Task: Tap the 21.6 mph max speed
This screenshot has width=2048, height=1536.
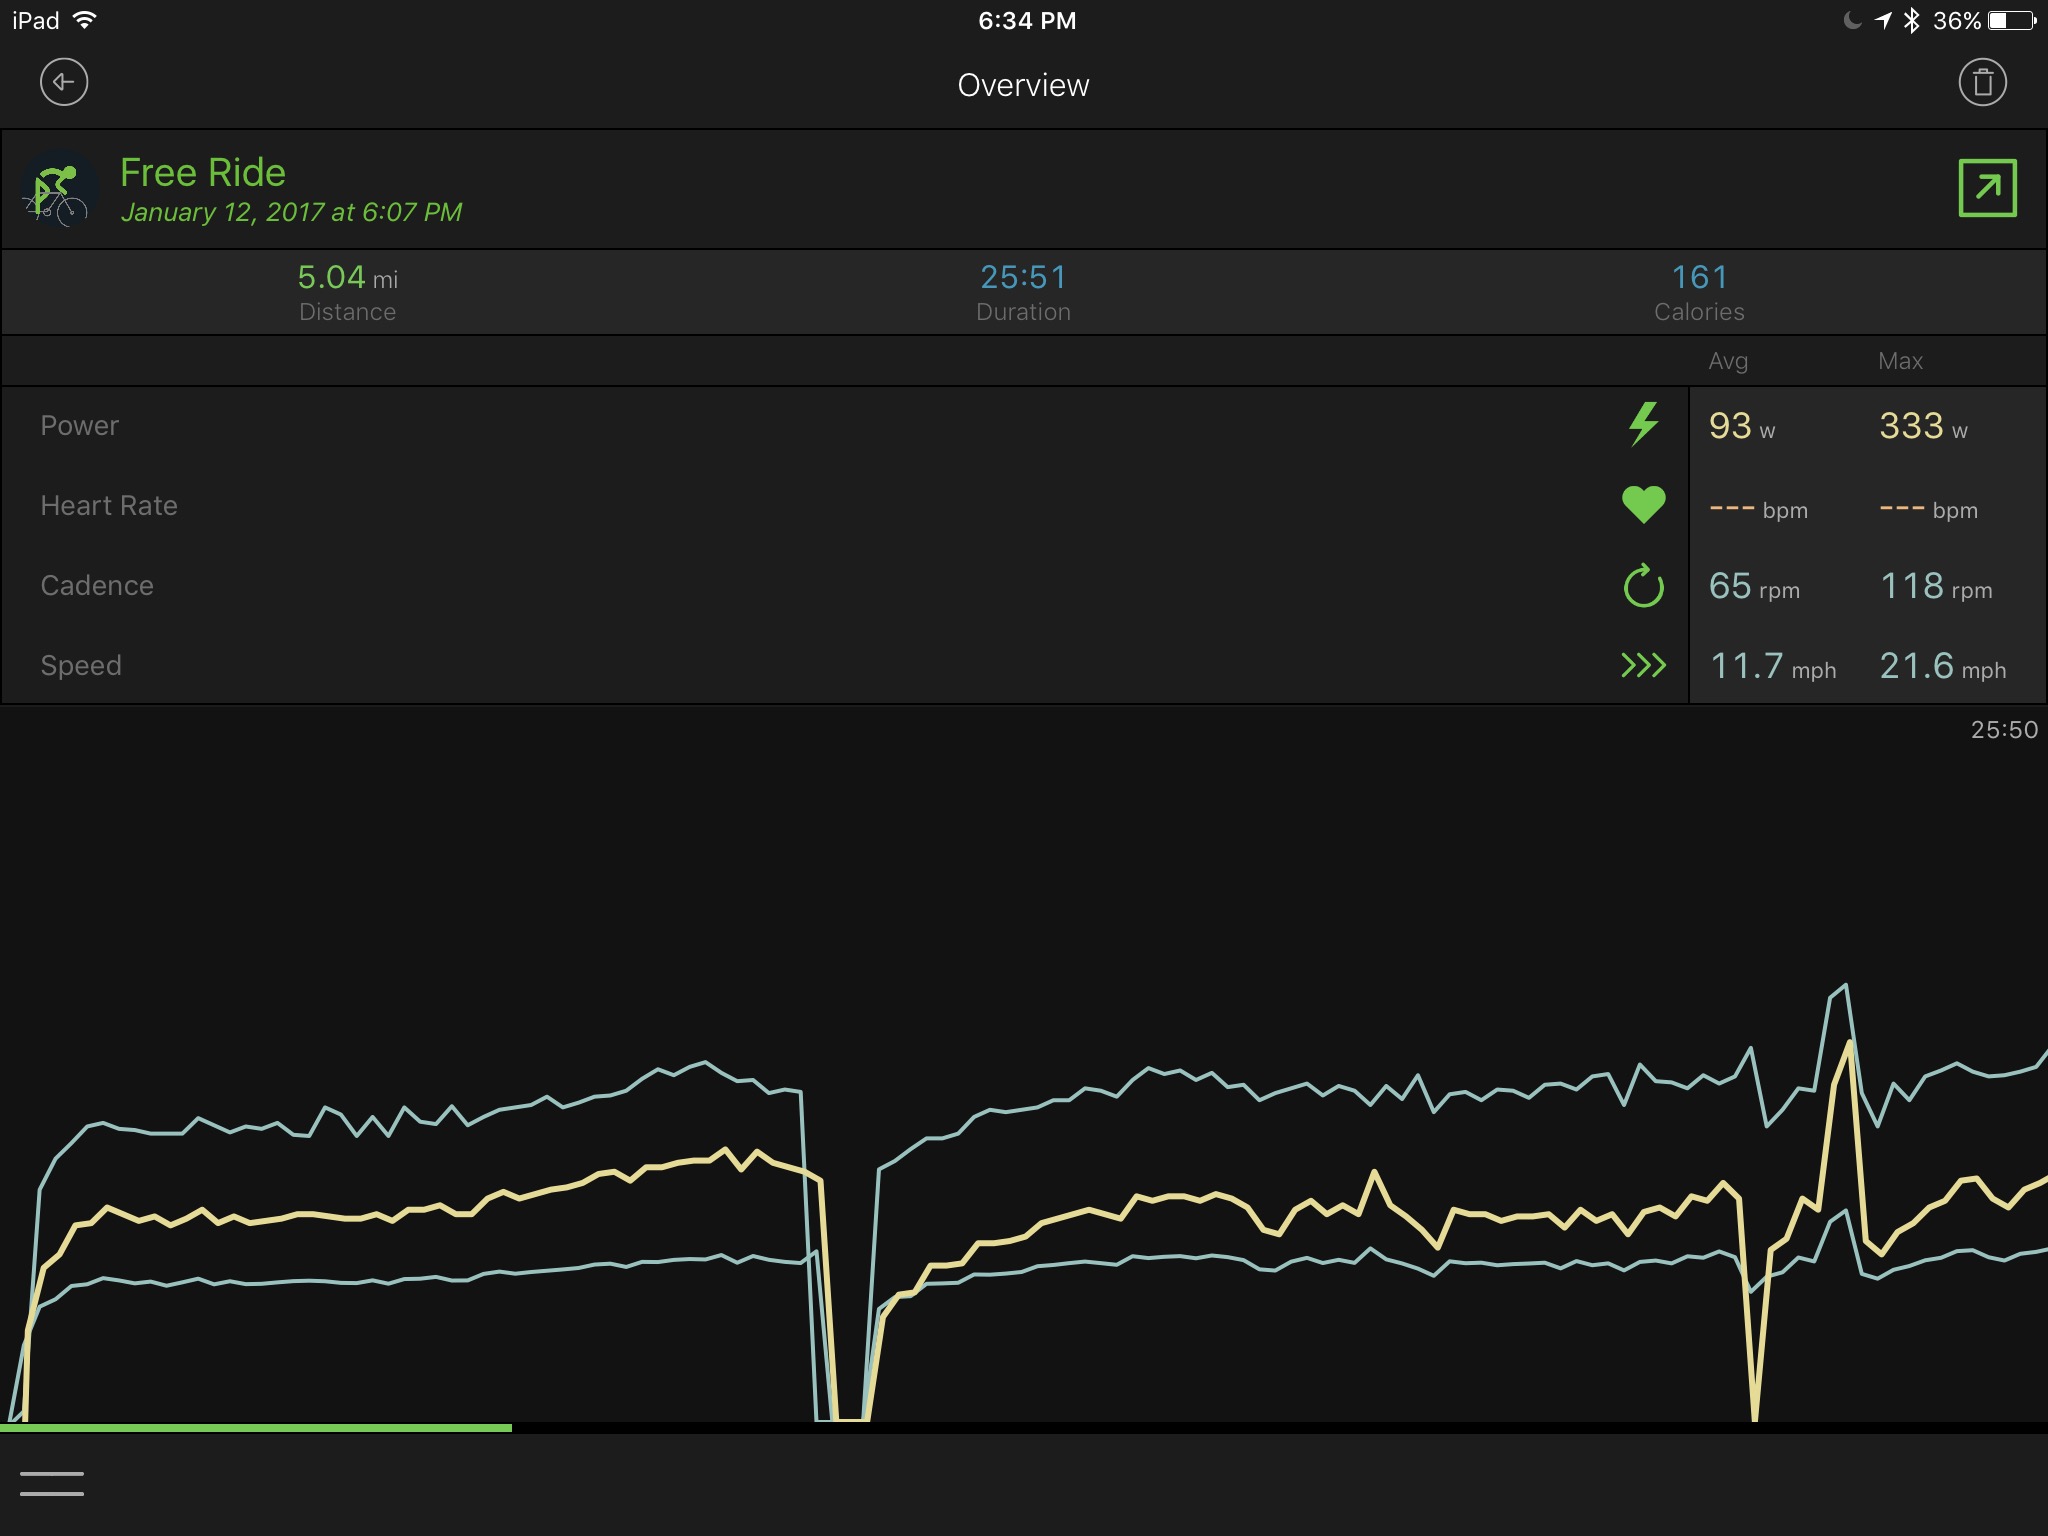Action: pyautogui.click(x=1943, y=666)
